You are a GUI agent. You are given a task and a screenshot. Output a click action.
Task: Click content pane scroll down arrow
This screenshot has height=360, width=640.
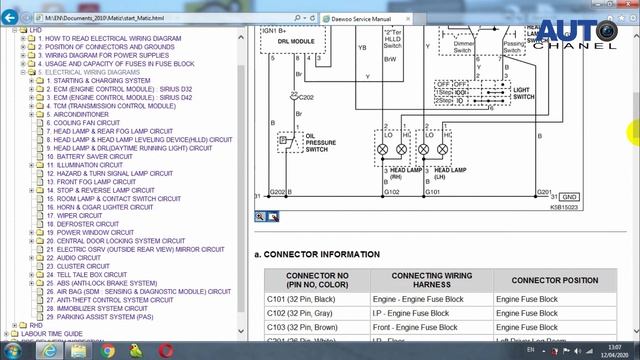coord(636,331)
